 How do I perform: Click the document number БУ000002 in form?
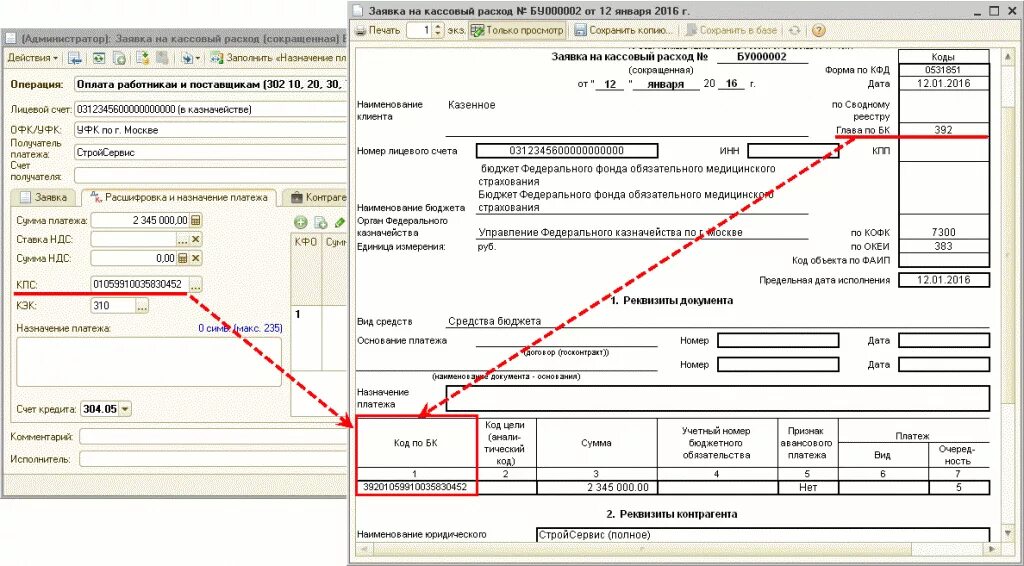click(x=761, y=56)
